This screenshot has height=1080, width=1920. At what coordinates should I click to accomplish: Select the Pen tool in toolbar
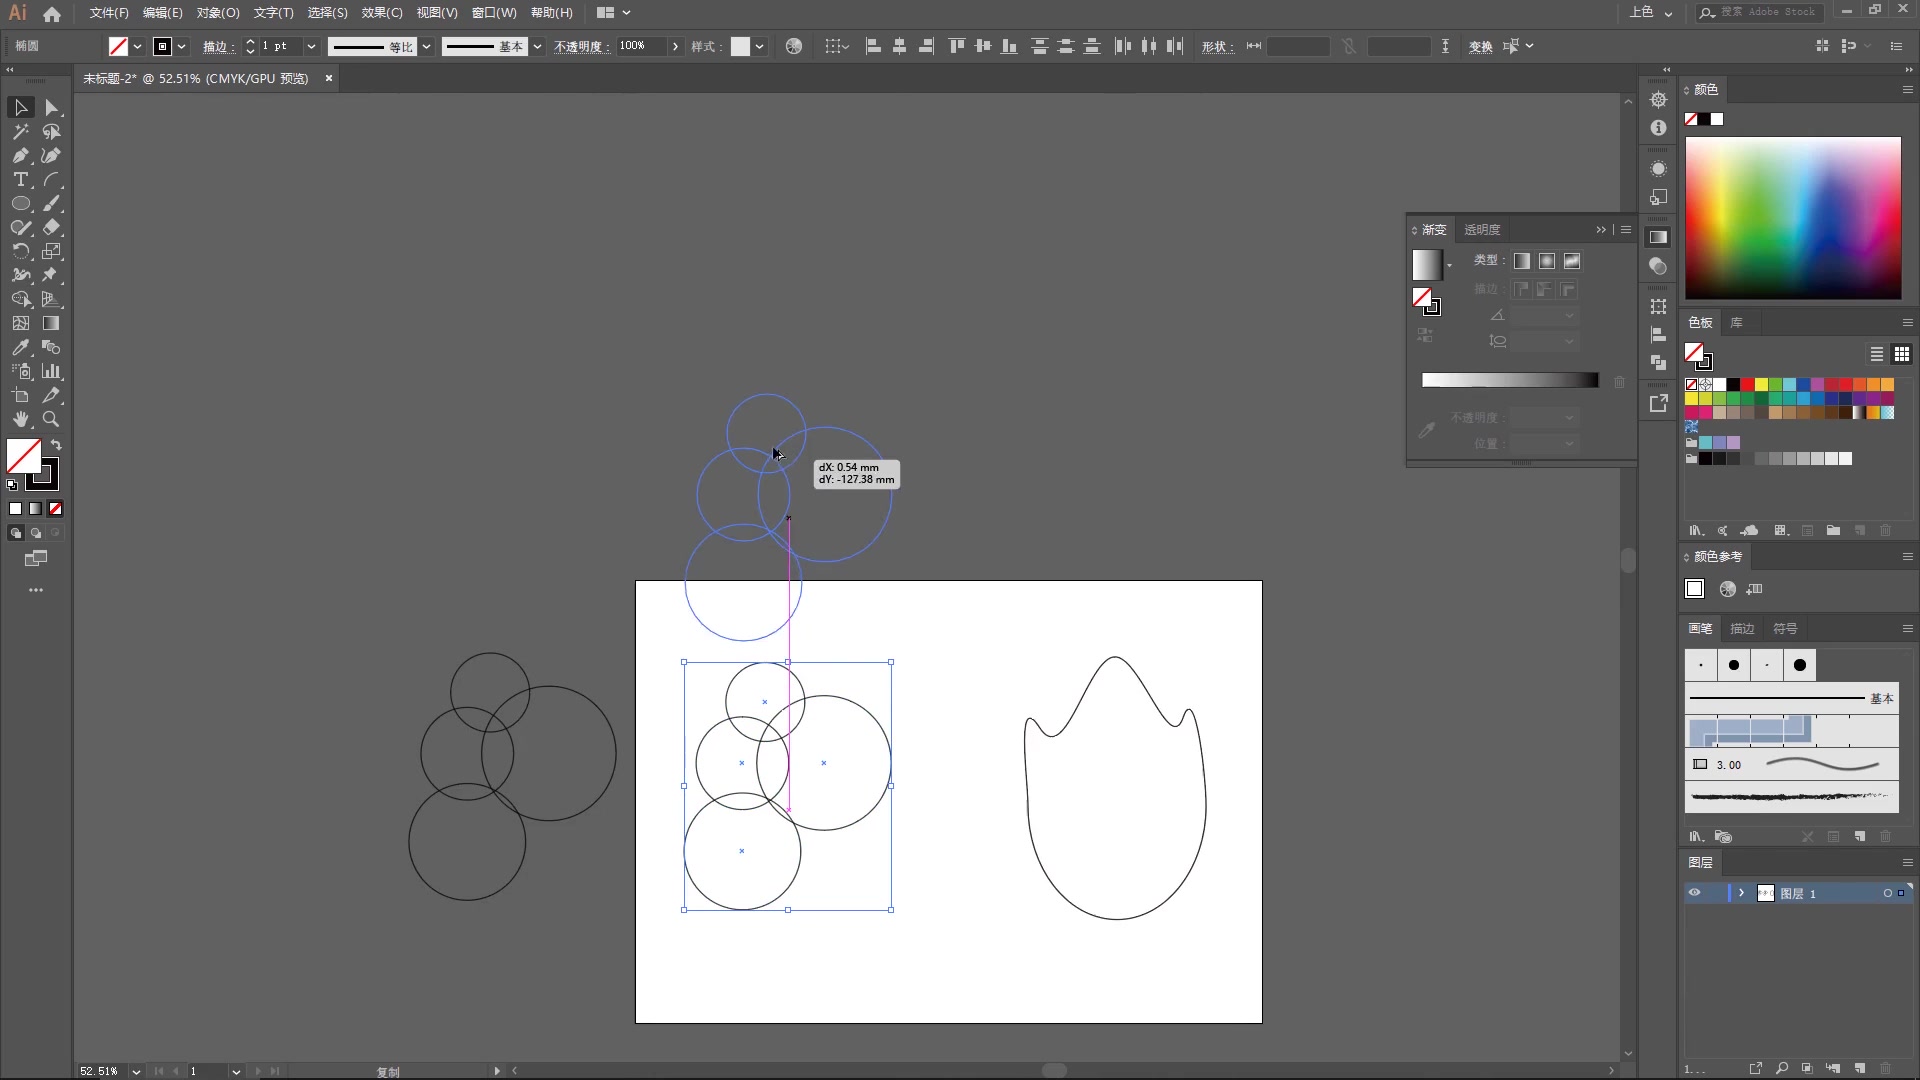click(x=20, y=154)
